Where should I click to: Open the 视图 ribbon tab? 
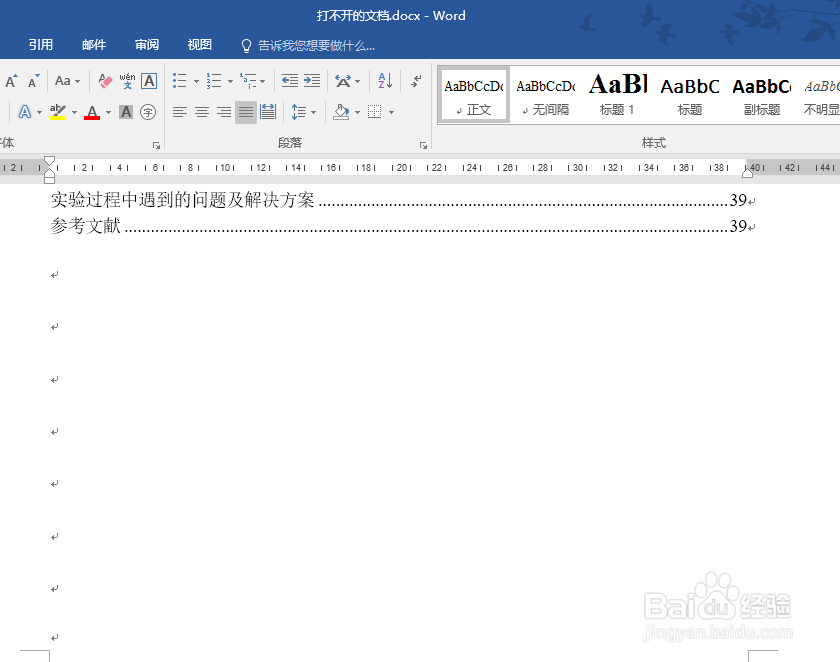pyautogui.click(x=199, y=44)
